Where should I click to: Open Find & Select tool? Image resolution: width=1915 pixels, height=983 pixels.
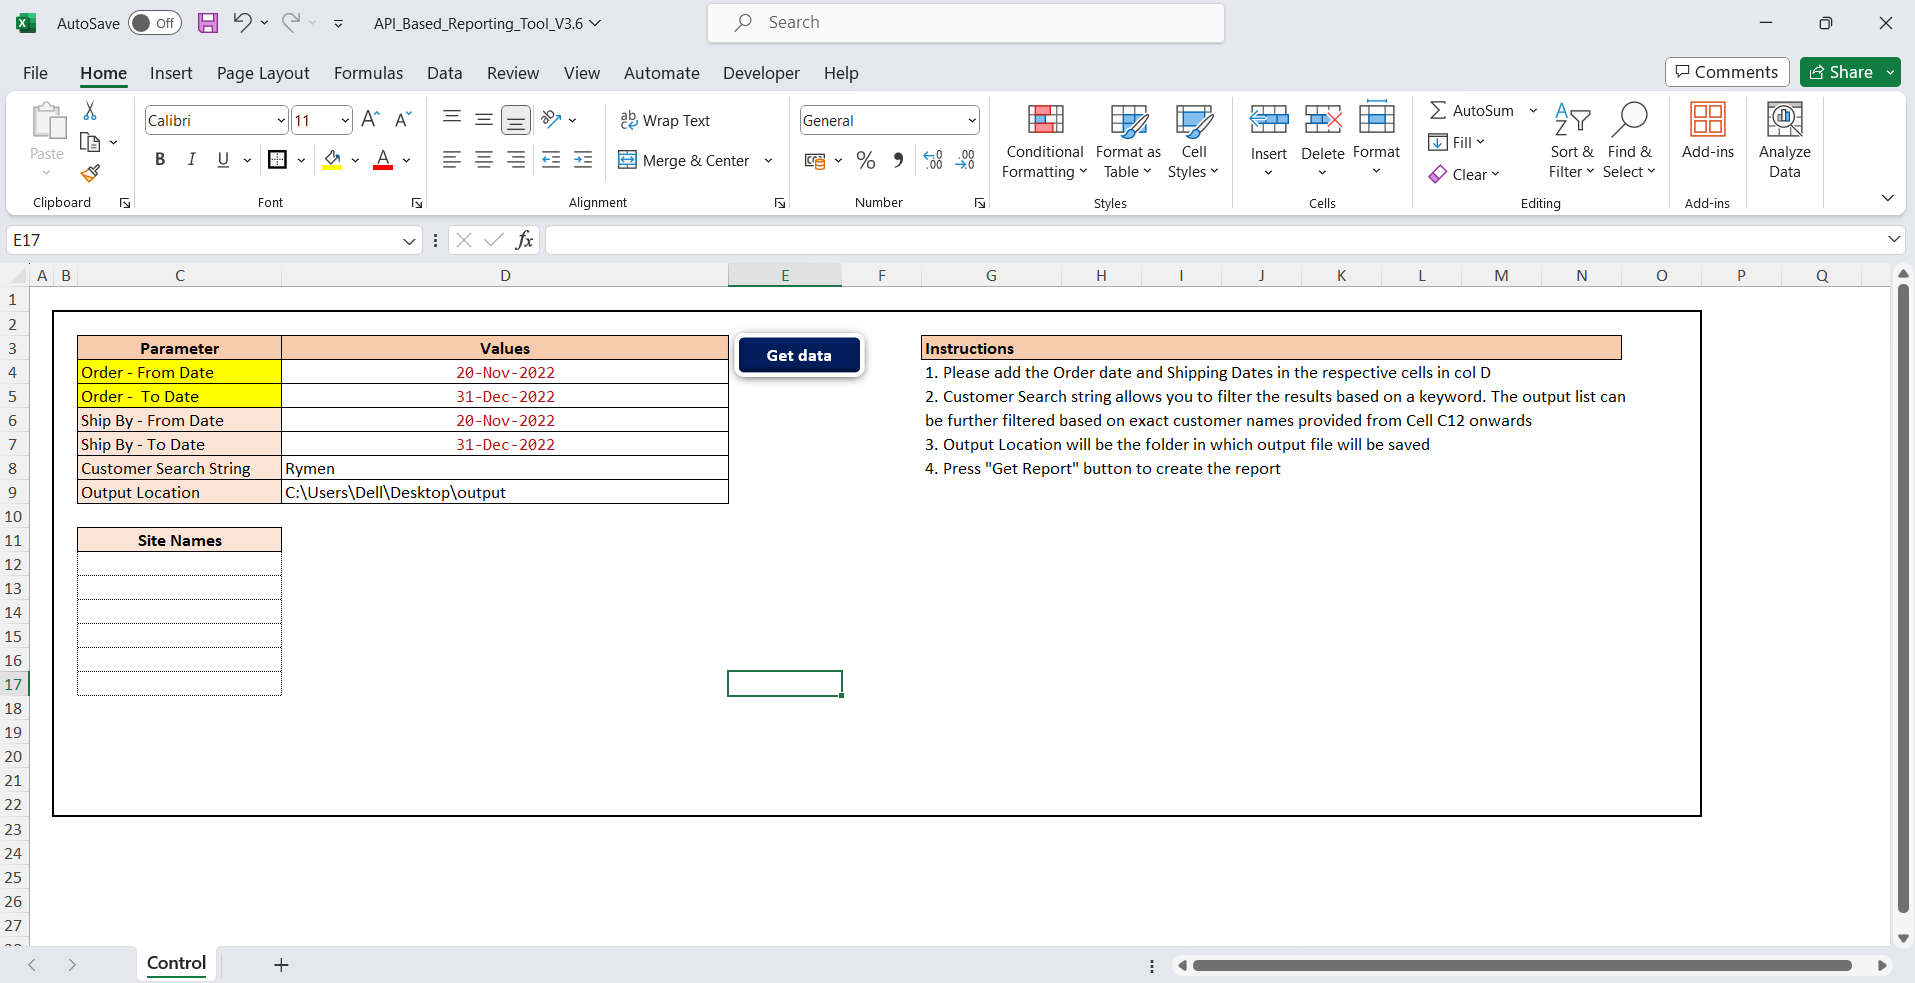[1629, 142]
